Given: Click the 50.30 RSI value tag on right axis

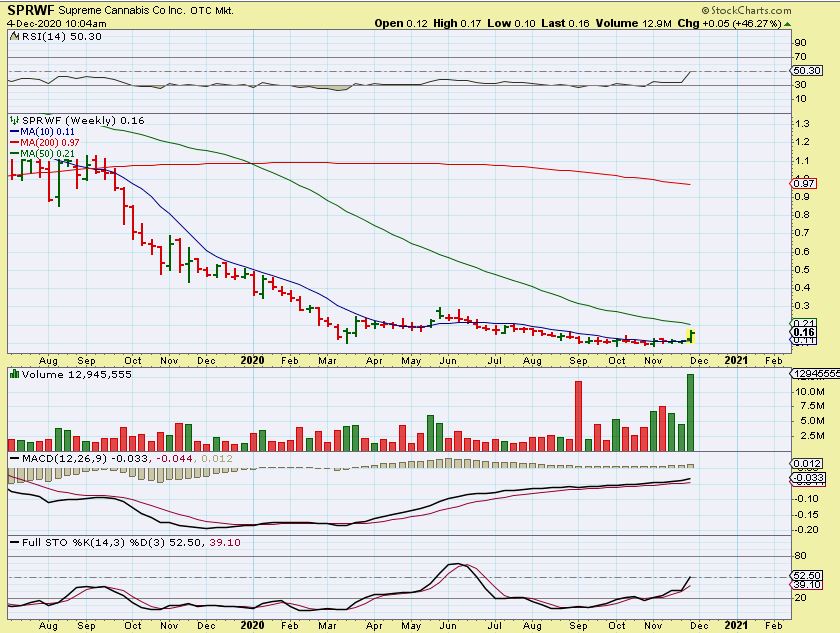Looking at the screenshot, I should (x=807, y=71).
